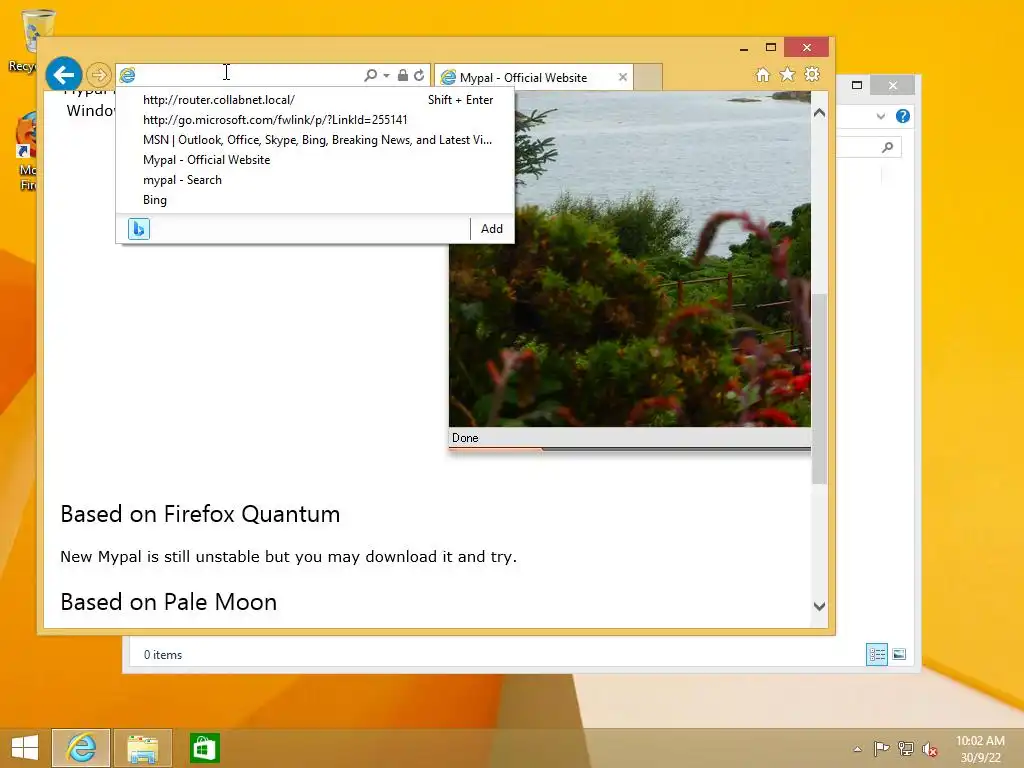Launch the Windows Store taskbar icon
The image size is (1024, 768).
point(204,748)
